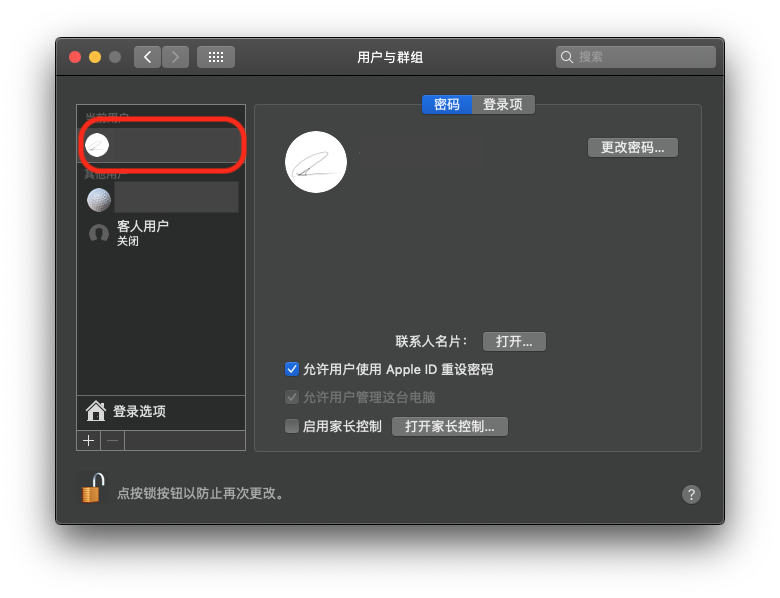Click the house icon for 登录选项
Screen dimensions: 780x598
96,411
